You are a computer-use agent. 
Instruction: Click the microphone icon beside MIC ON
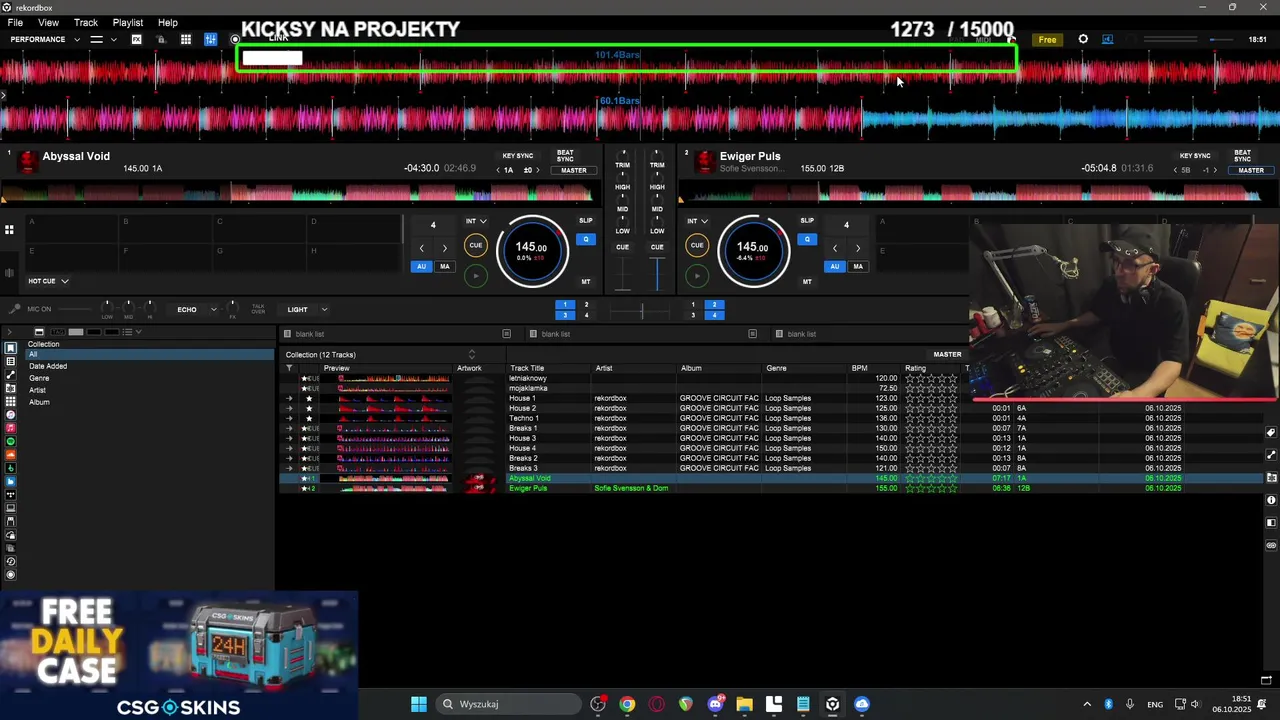[x=14, y=309]
